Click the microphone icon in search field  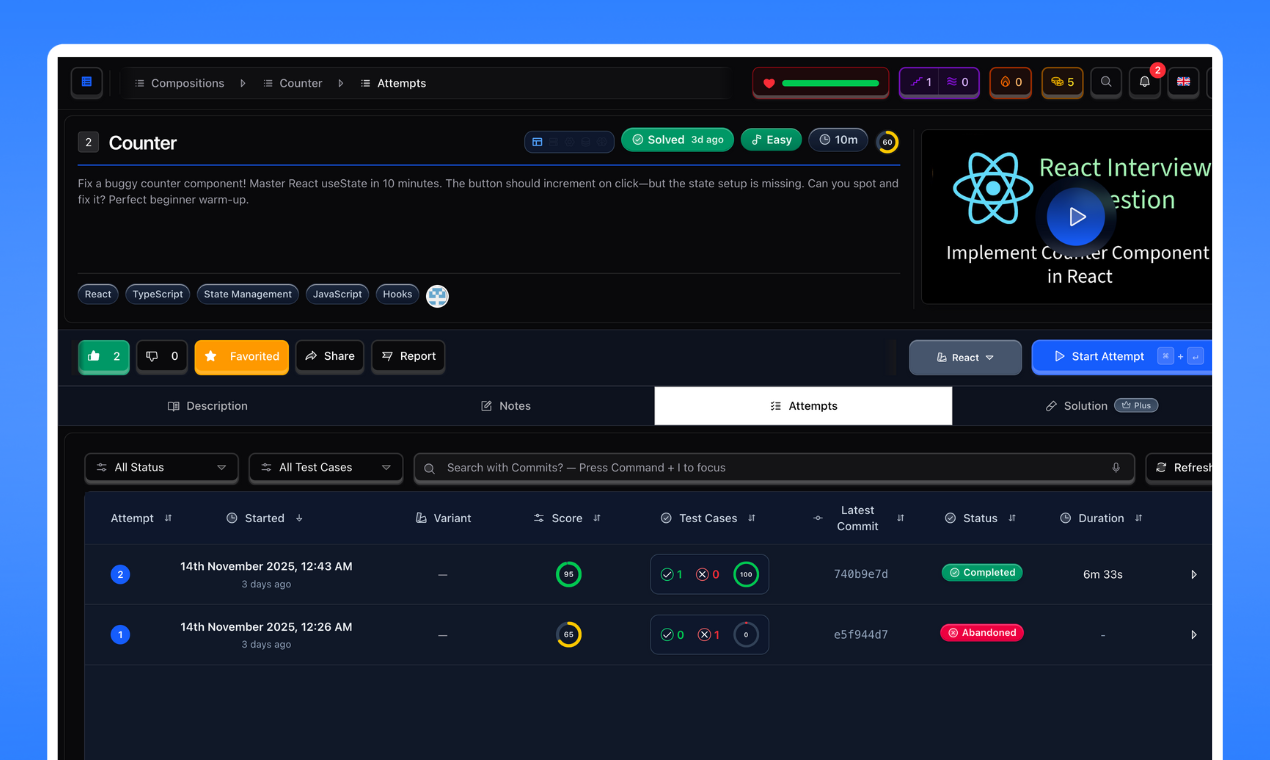[1116, 467]
